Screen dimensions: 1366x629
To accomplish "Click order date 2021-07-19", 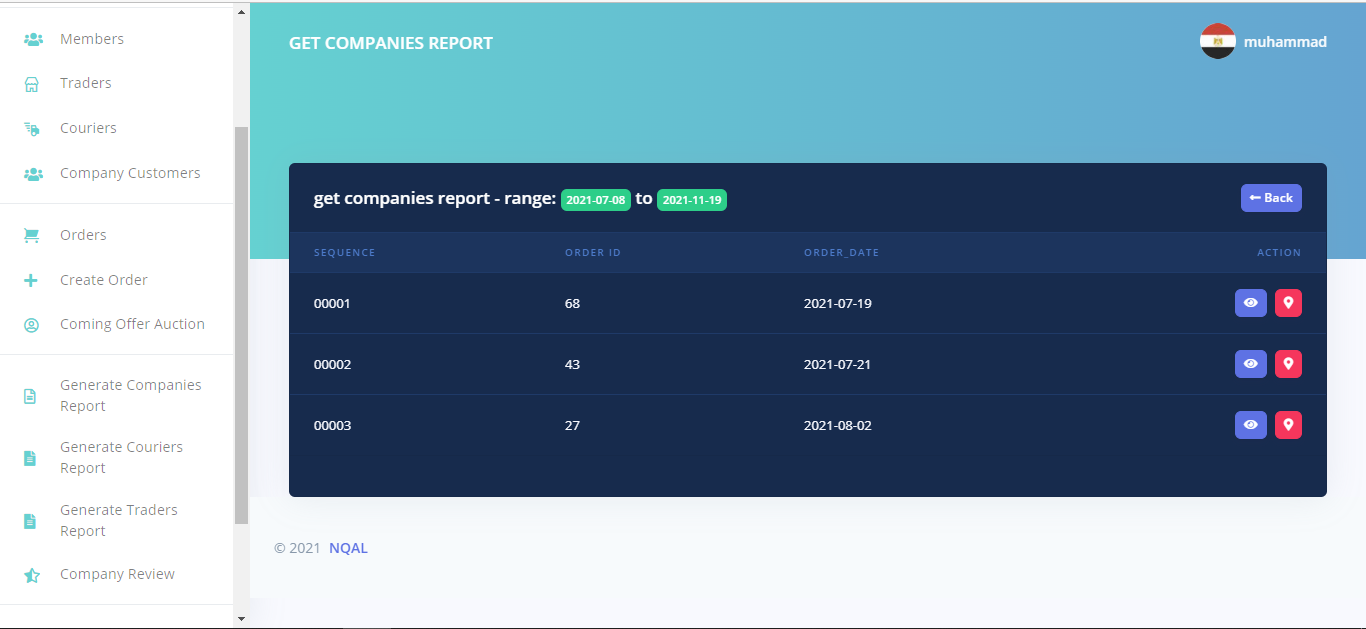I will 838,303.
